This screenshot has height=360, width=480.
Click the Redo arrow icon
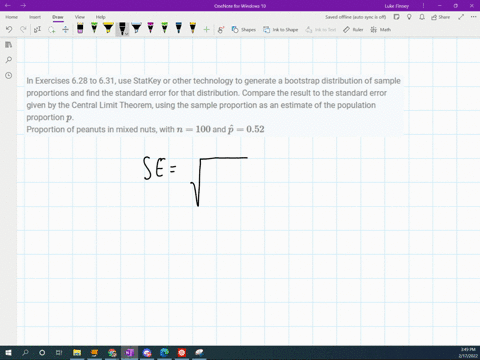coord(23,30)
